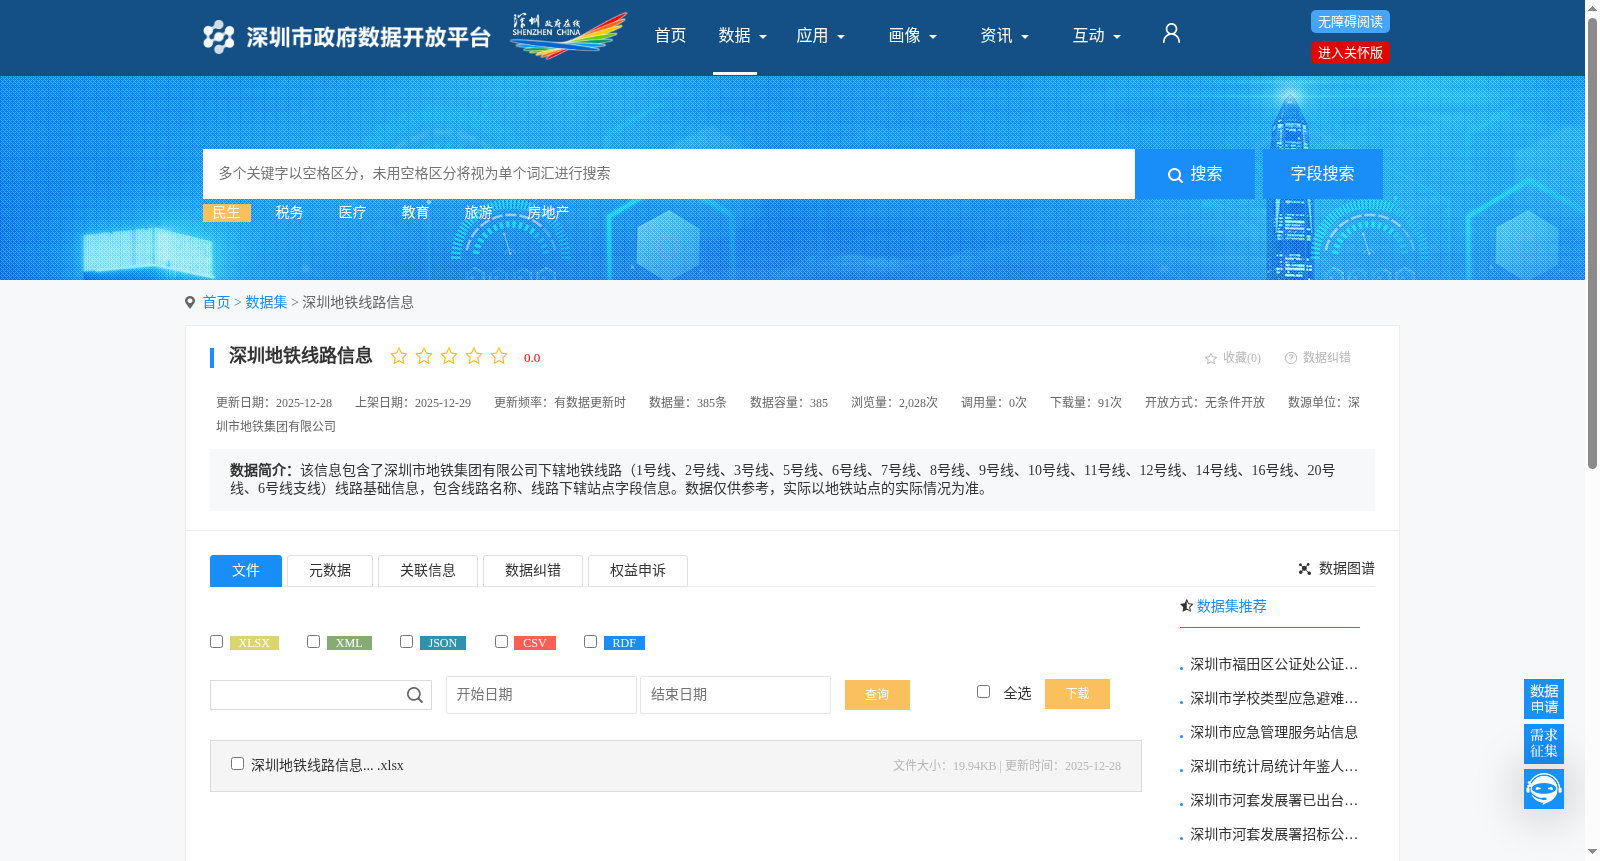Select the 深圳地铁线路信息 xlsx file checkbox
Screen dimensions: 1600x861
[x=237, y=764]
